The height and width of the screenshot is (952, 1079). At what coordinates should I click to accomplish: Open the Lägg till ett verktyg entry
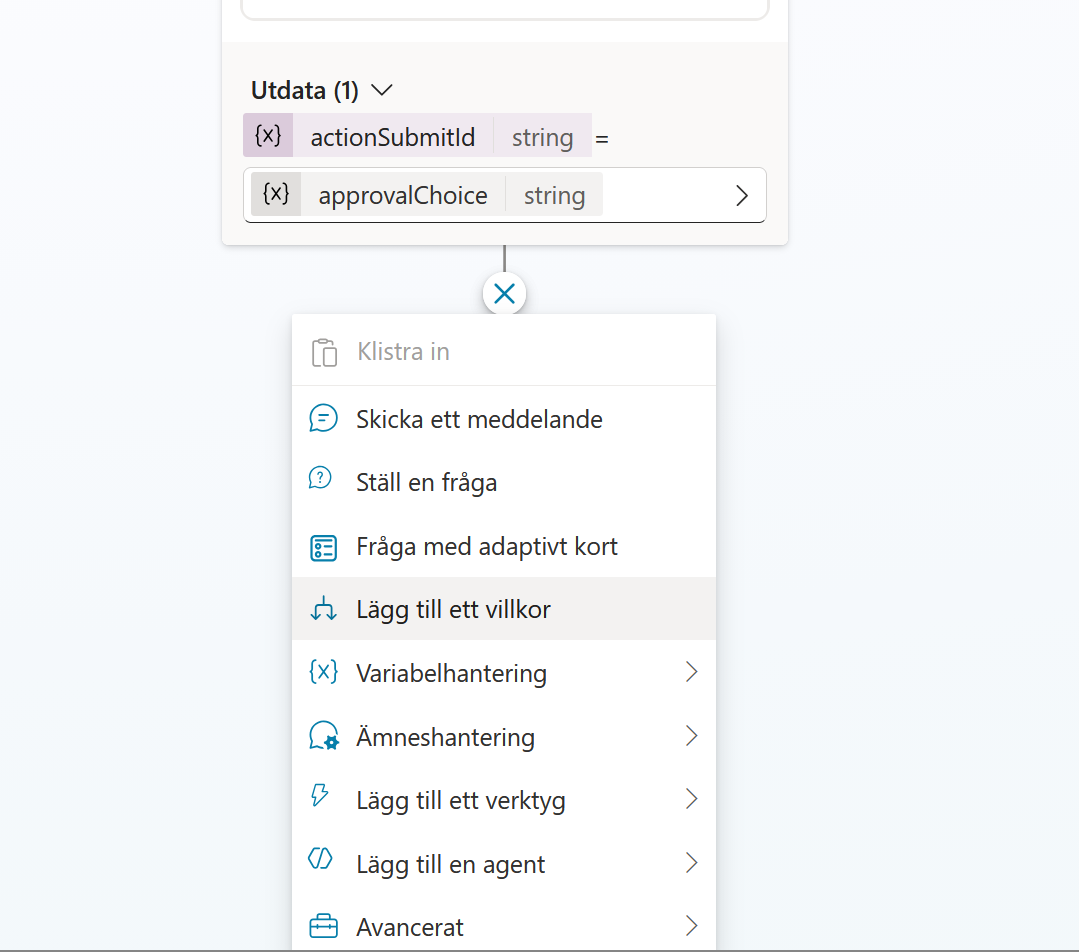pos(504,800)
